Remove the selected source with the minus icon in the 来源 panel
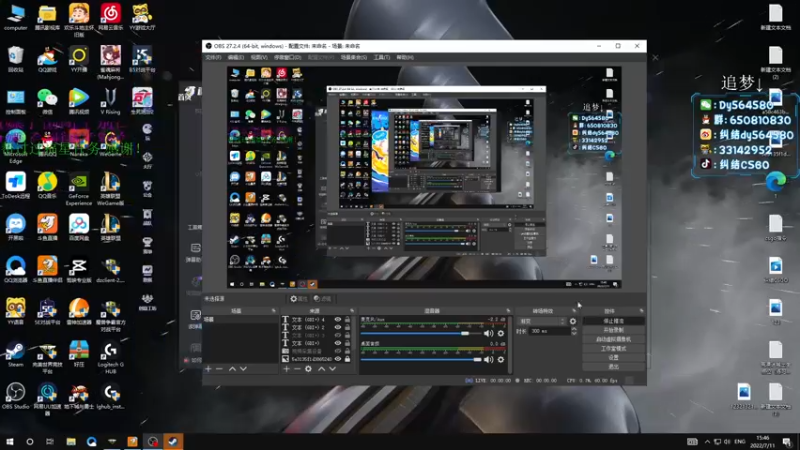The height and width of the screenshot is (450, 800). click(x=297, y=368)
